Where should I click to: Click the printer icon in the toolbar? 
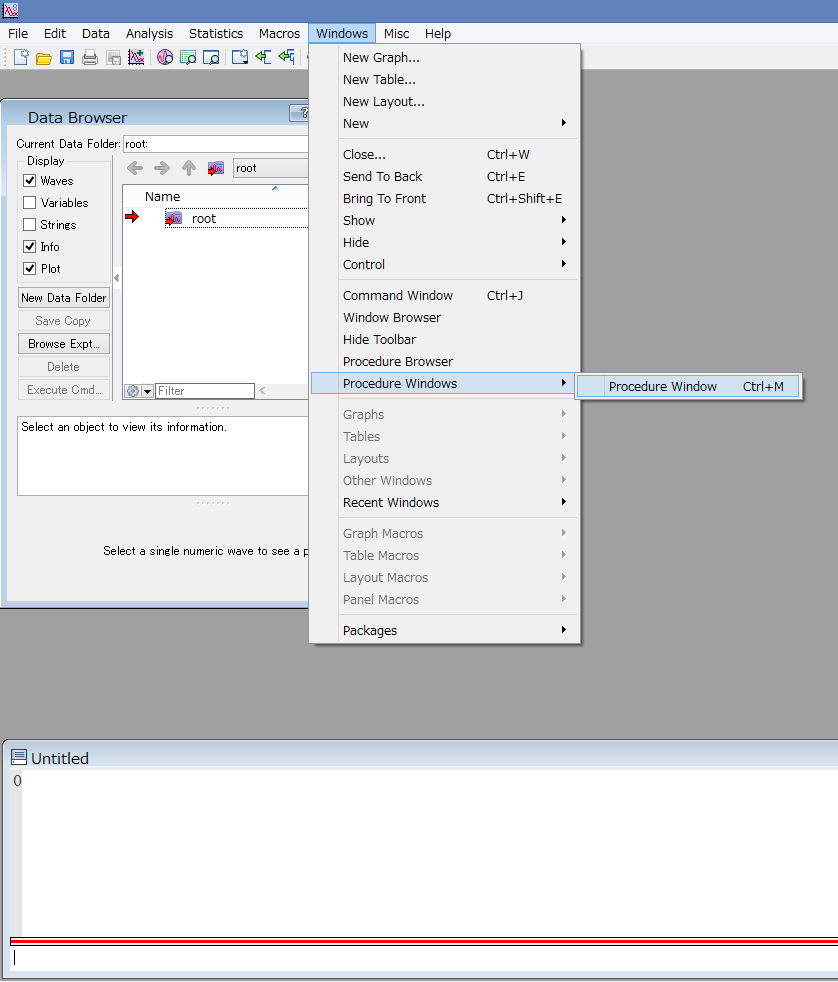pyautogui.click(x=90, y=57)
